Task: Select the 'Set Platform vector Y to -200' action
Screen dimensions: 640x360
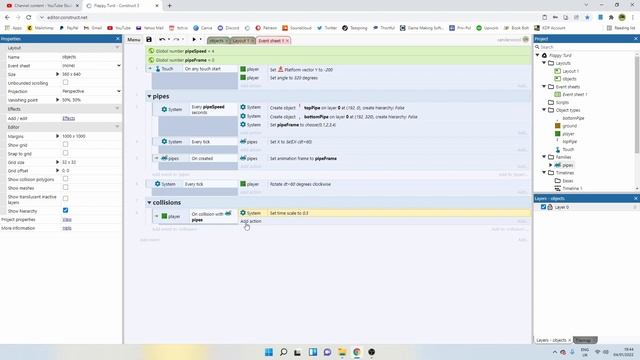Action: coord(301,69)
